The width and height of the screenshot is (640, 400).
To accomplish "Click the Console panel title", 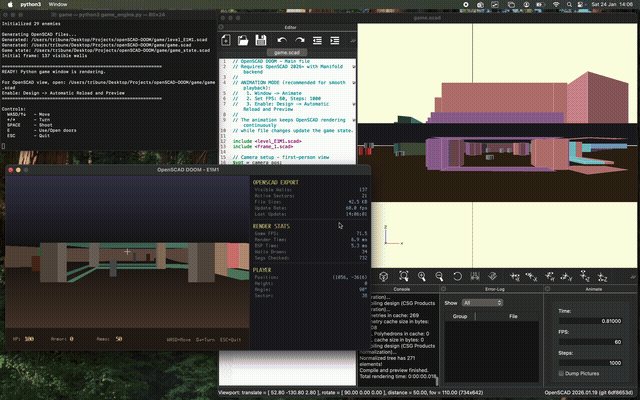I will [x=402, y=289].
